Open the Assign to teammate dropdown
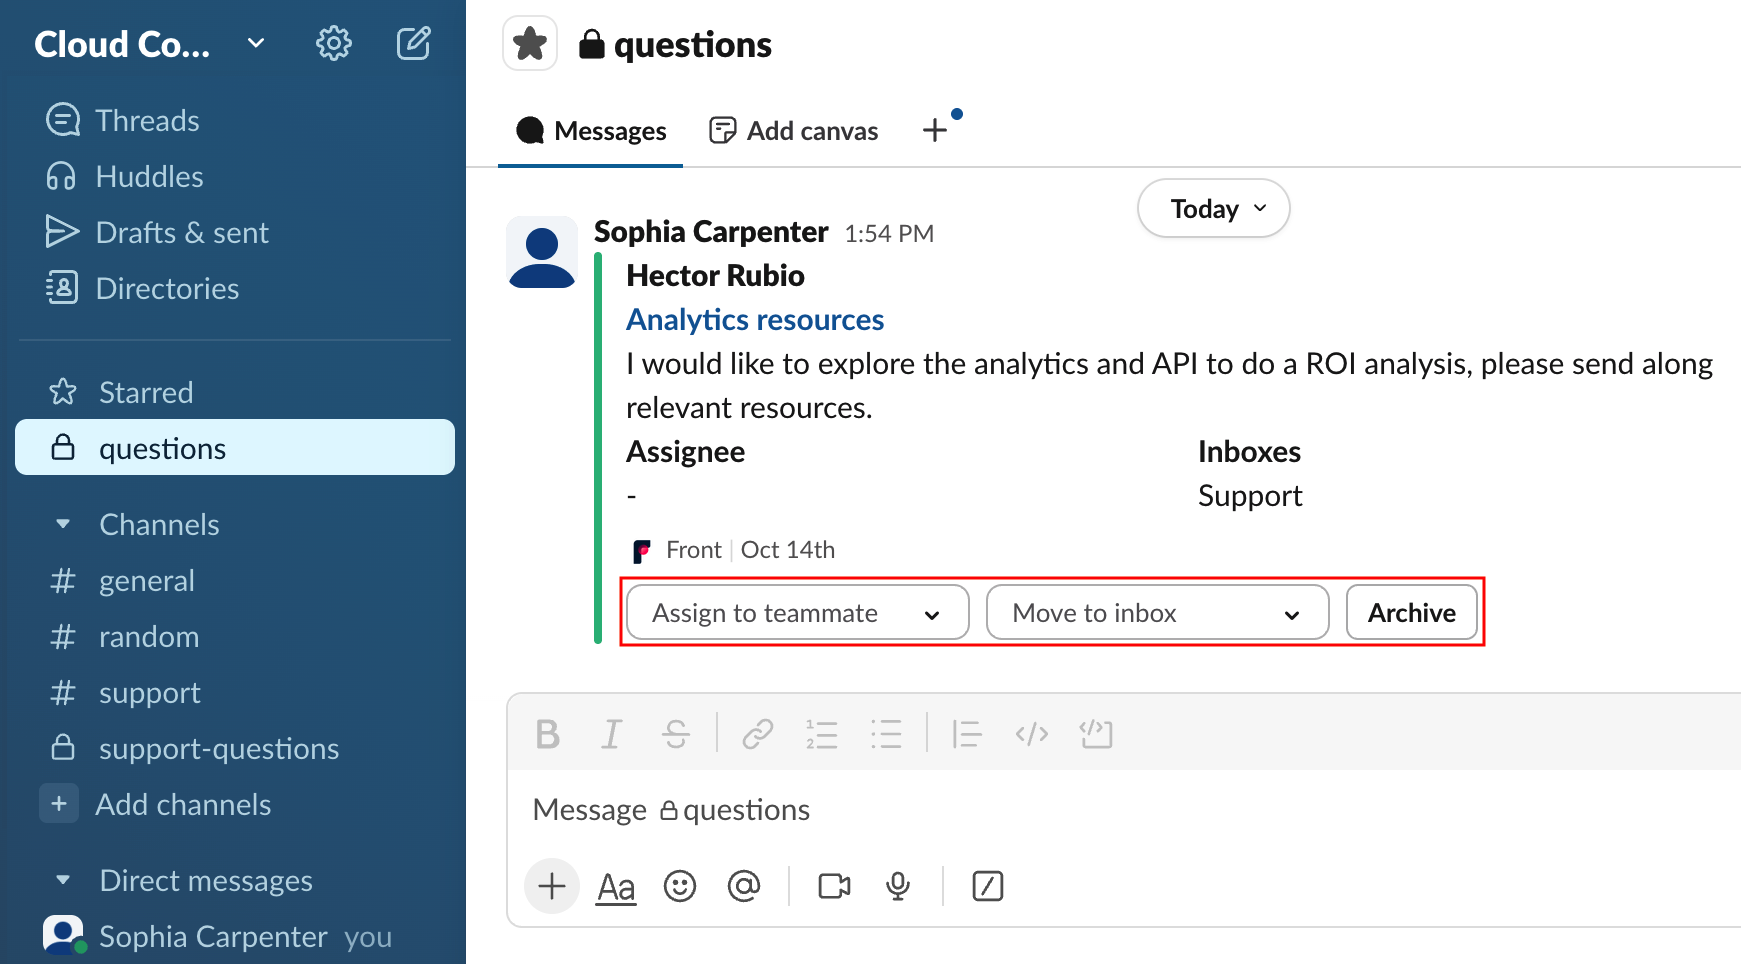 pos(797,613)
